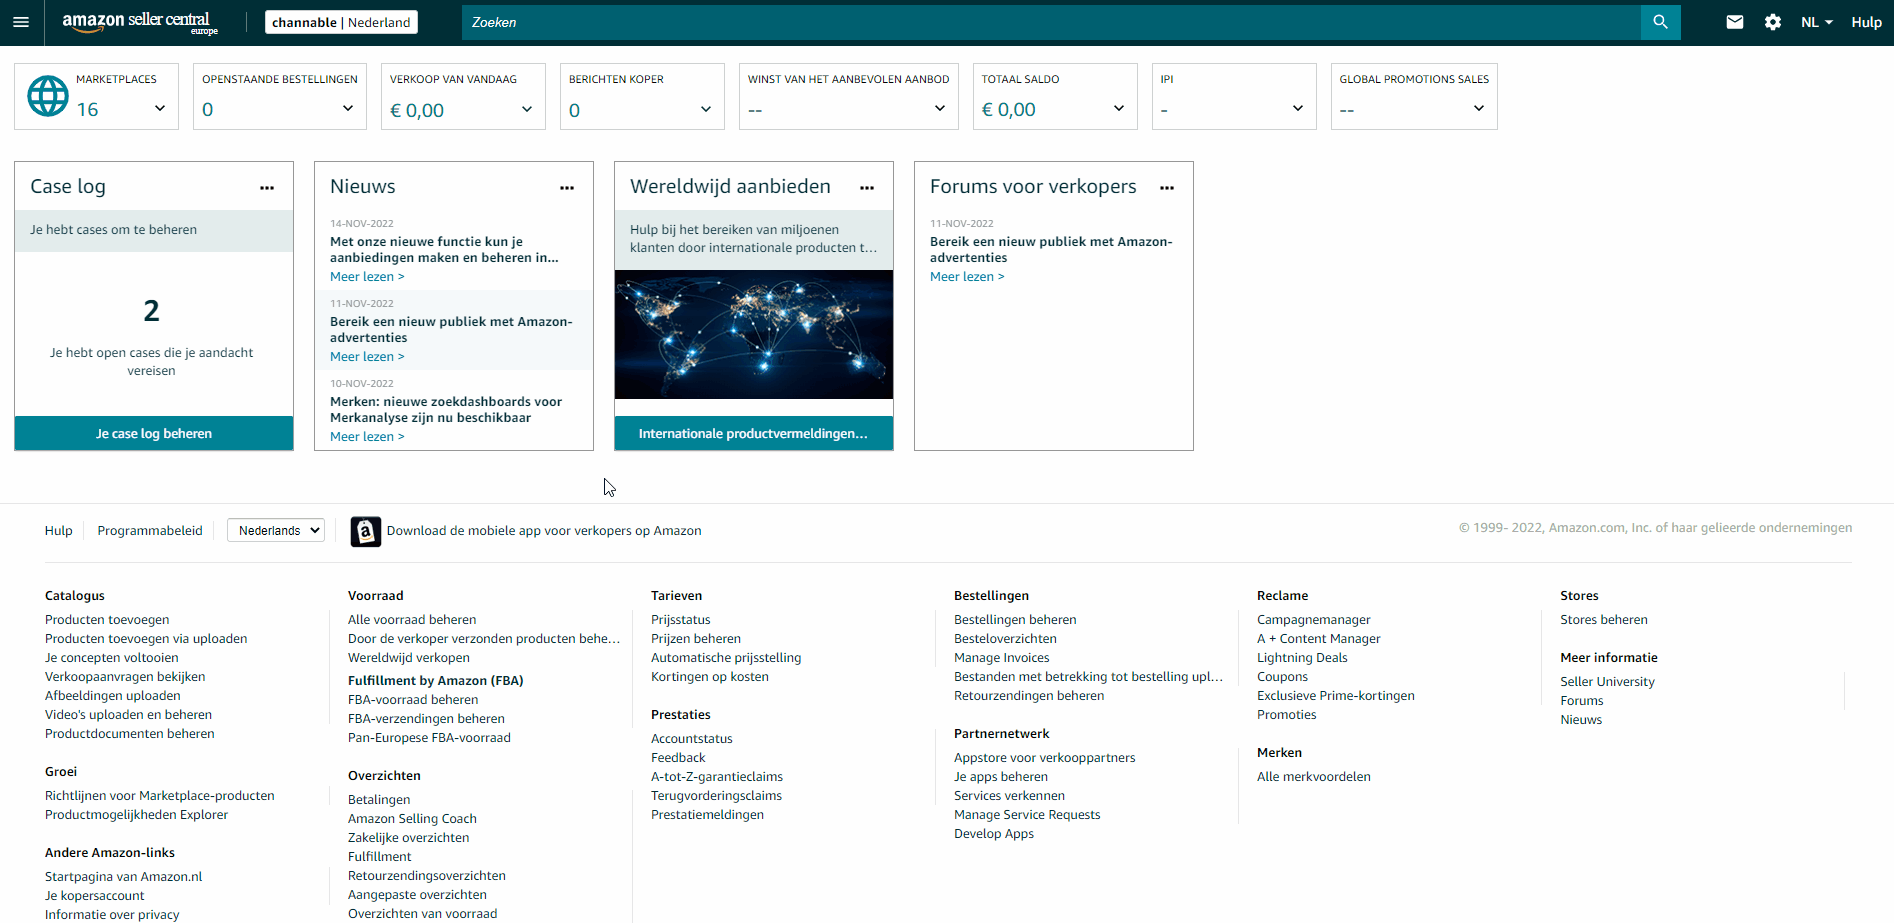1894x923 pixels.
Task: Open Develop Apps link
Action: point(994,834)
